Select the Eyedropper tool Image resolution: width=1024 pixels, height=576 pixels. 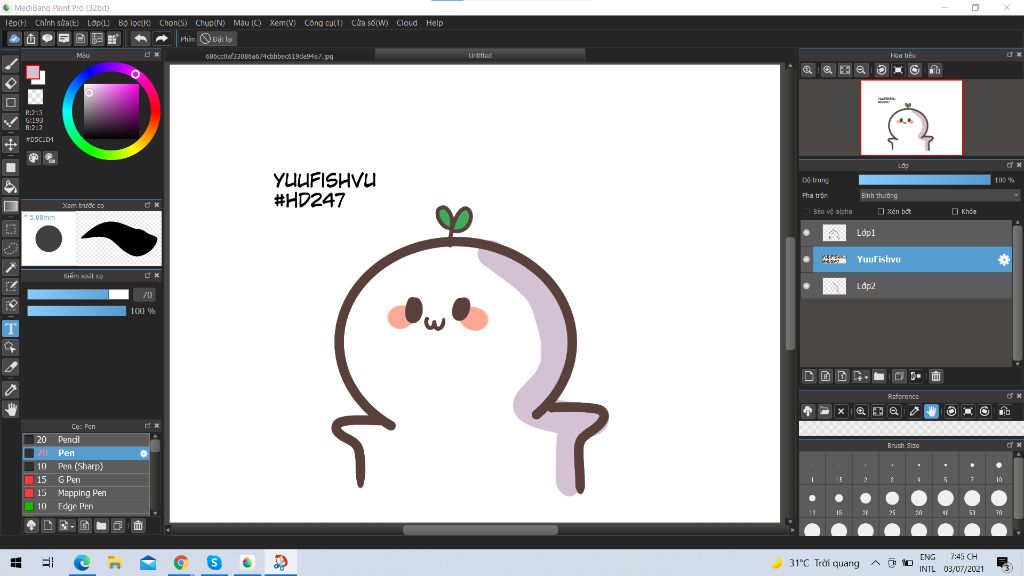10,390
